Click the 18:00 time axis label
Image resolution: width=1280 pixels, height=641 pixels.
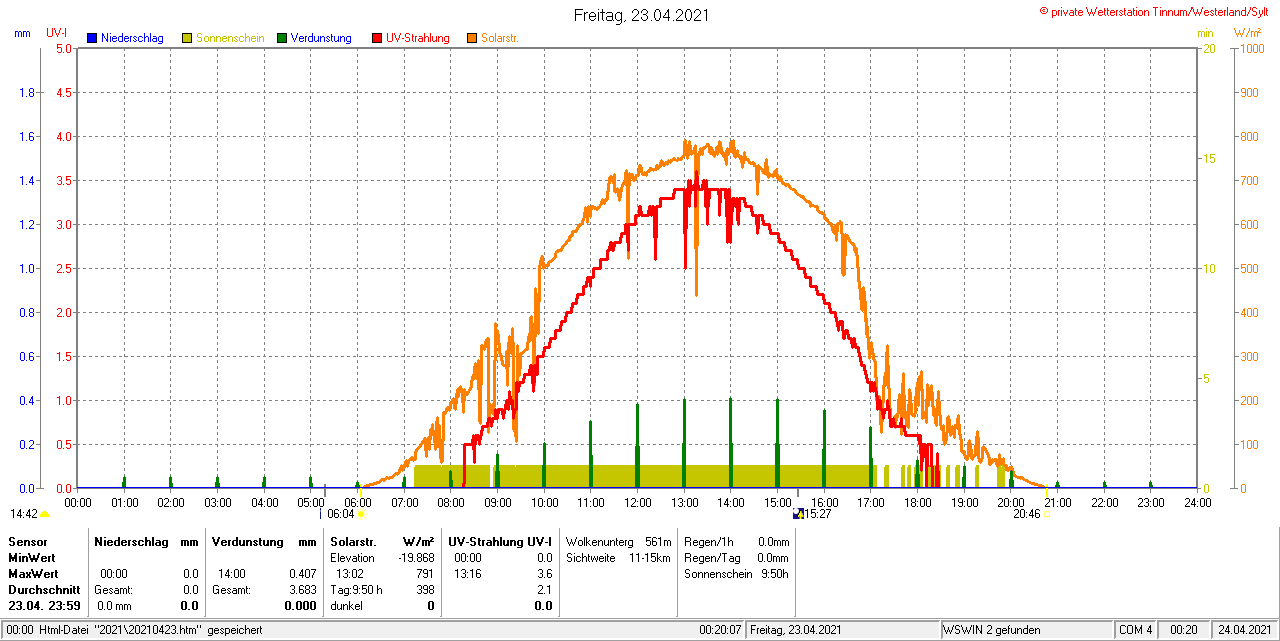tap(917, 502)
